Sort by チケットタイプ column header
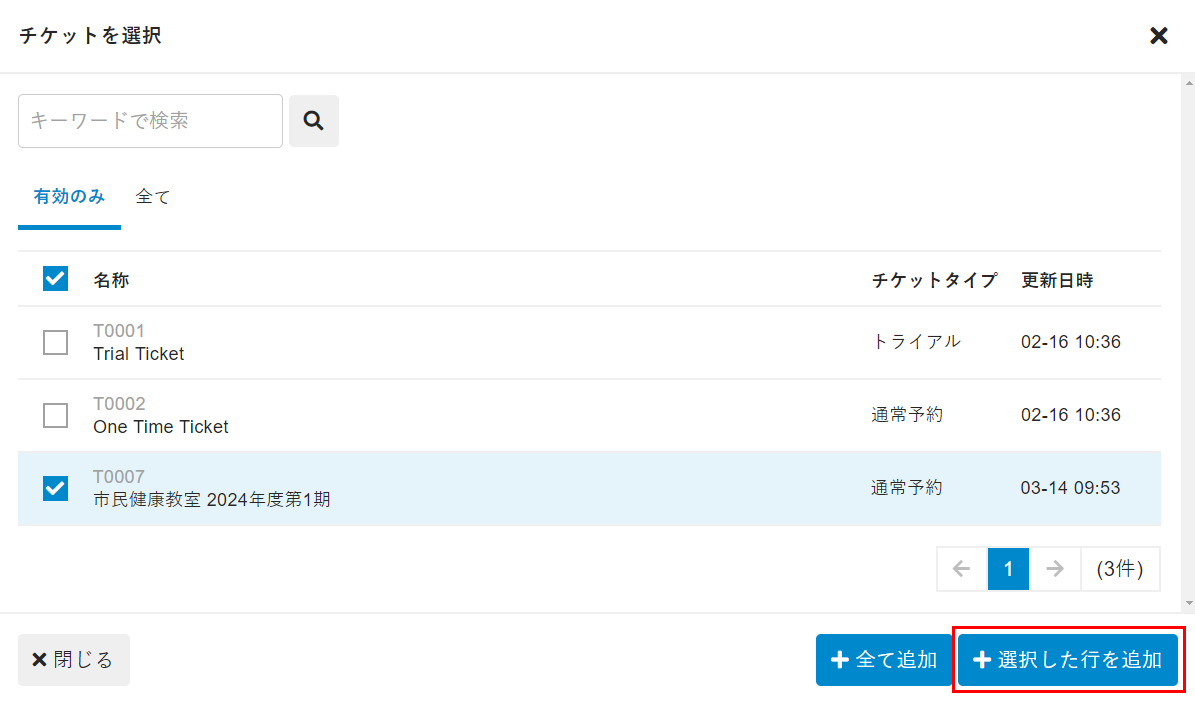This screenshot has width=1195, height=703. [x=934, y=280]
